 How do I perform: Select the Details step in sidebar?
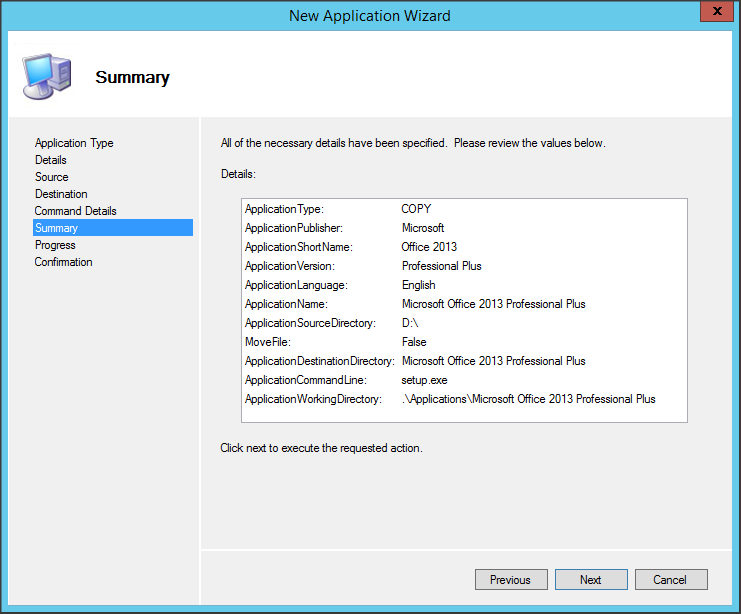(x=51, y=160)
